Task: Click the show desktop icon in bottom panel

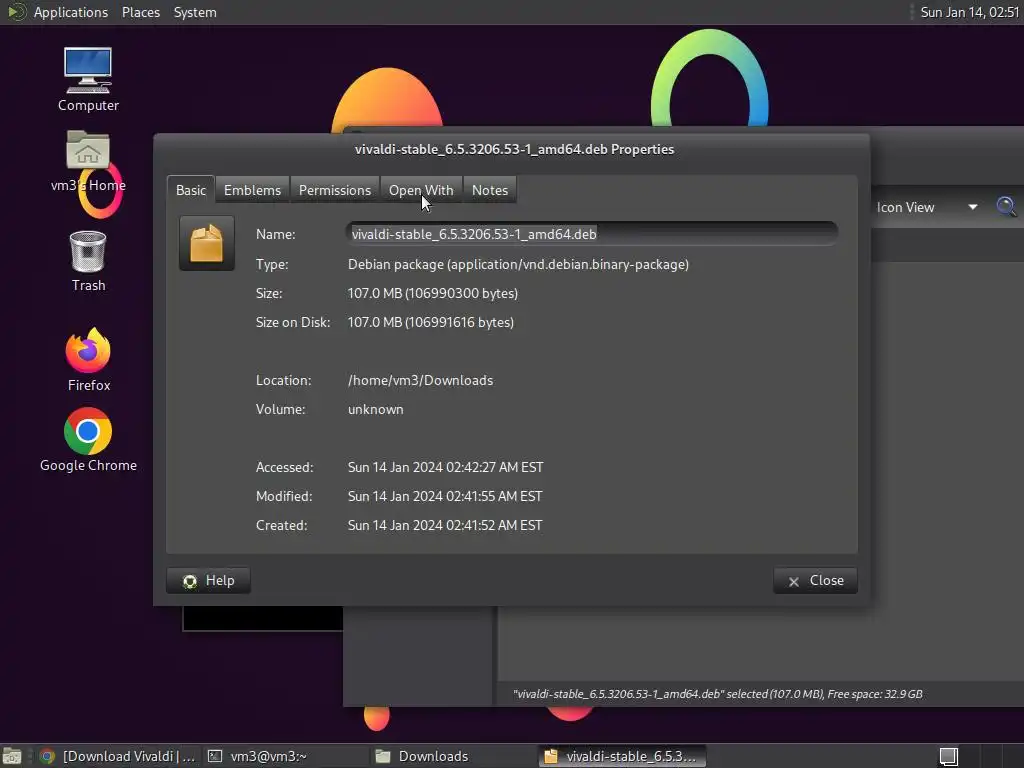Action: coord(12,756)
